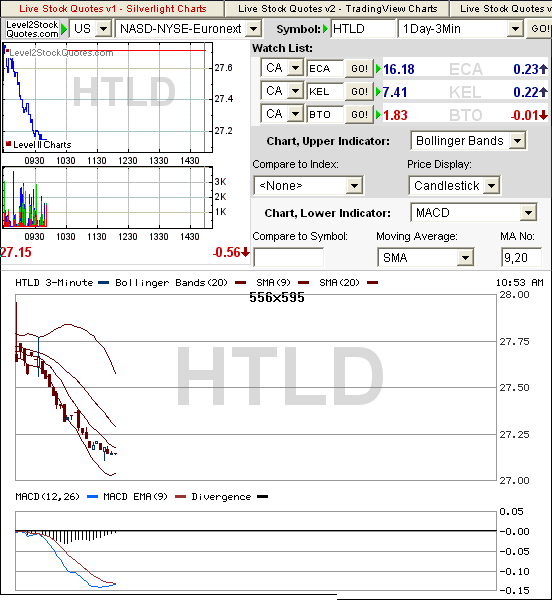Click the green arrow beside KEL quote
This screenshot has width=552, height=600.
[378, 92]
